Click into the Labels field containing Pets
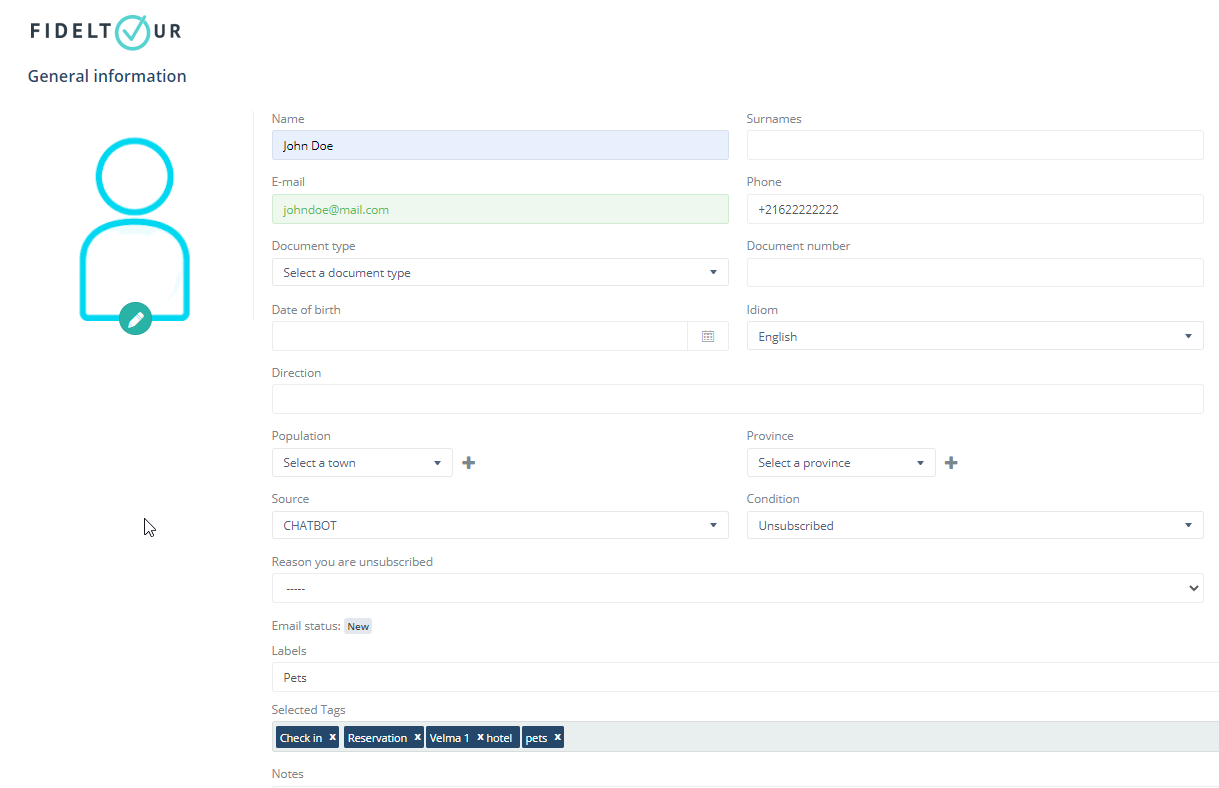Viewport: 1219px width, 788px height. pos(740,678)
